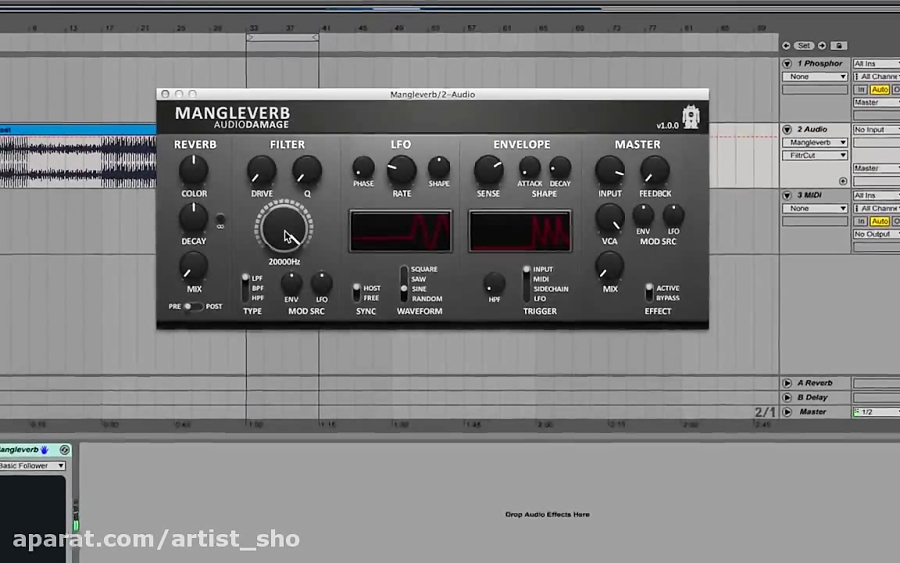900x563 pixels.
Task: Click the LFO SHAPE knob
Action: click(439, 168)
